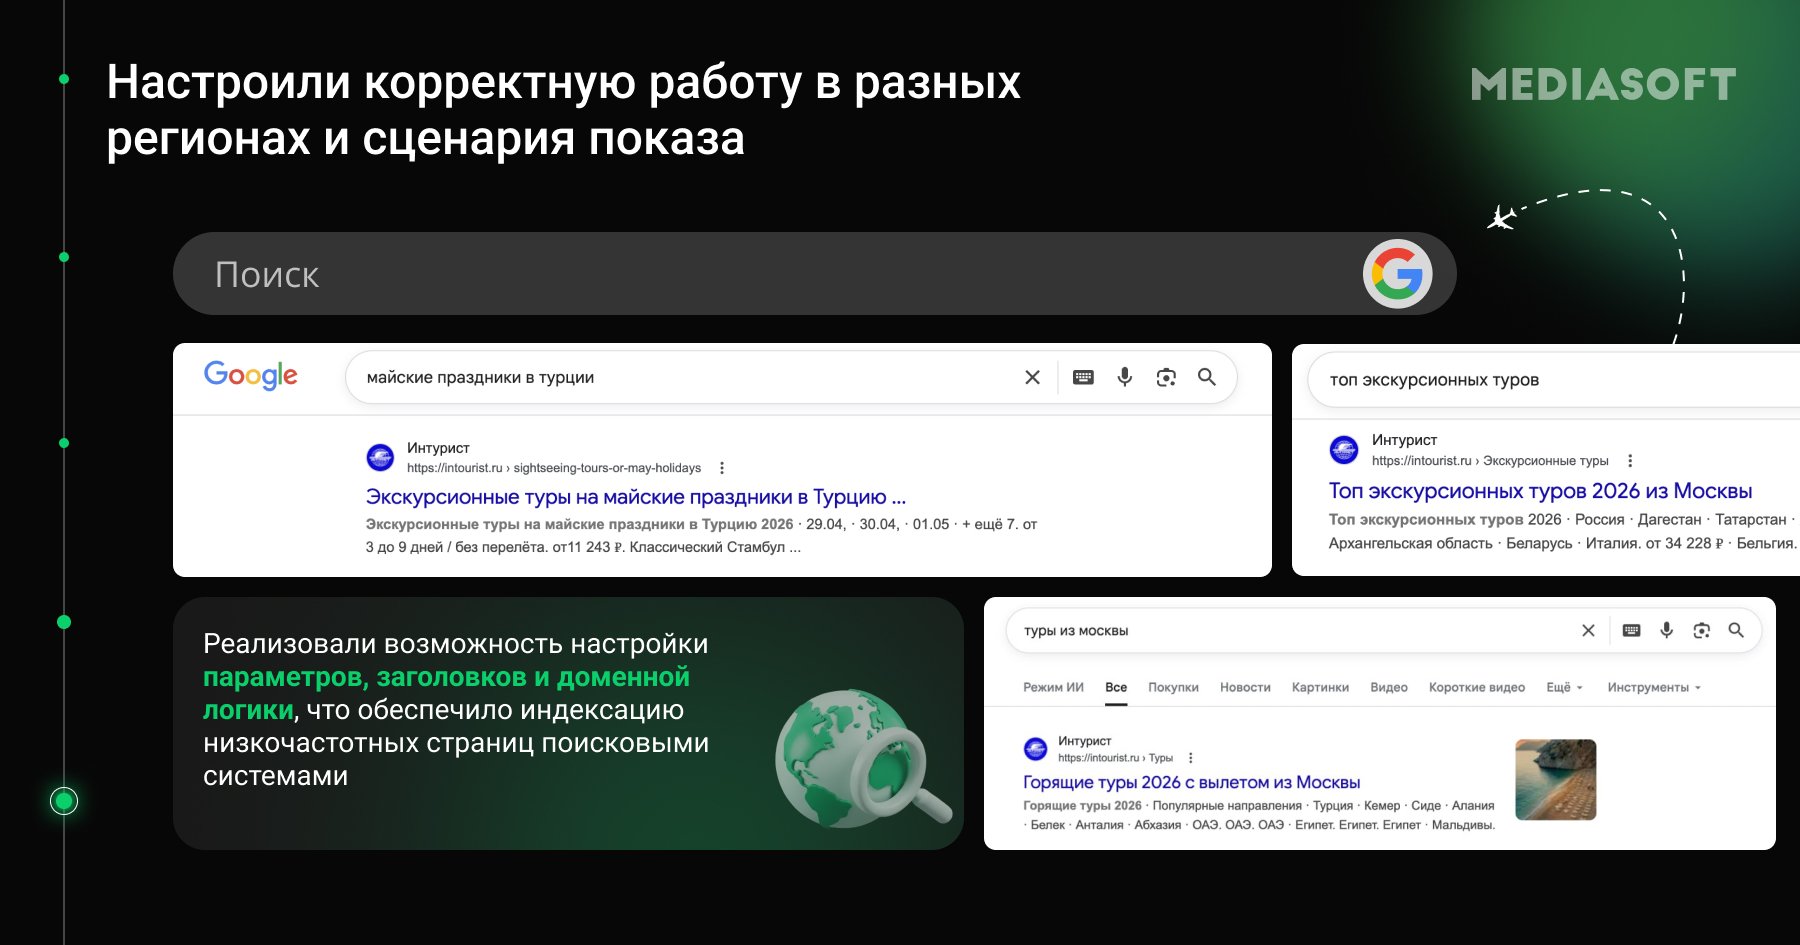Click snippet line starting 'Белек · Анталия · Абхазия'
Screen dimensions: 1800x945
tap(1259, 825)
